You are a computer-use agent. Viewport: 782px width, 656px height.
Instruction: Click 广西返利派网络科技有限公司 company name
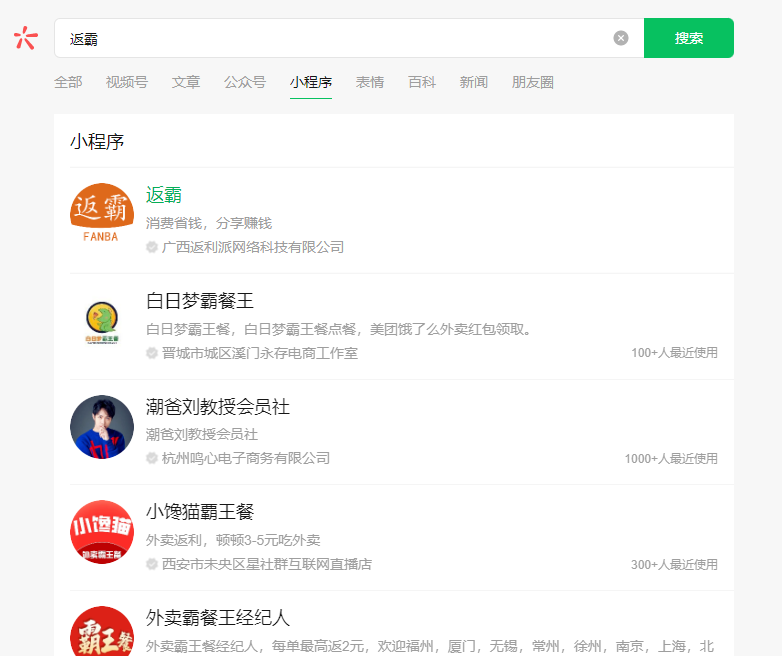(253, 247)
